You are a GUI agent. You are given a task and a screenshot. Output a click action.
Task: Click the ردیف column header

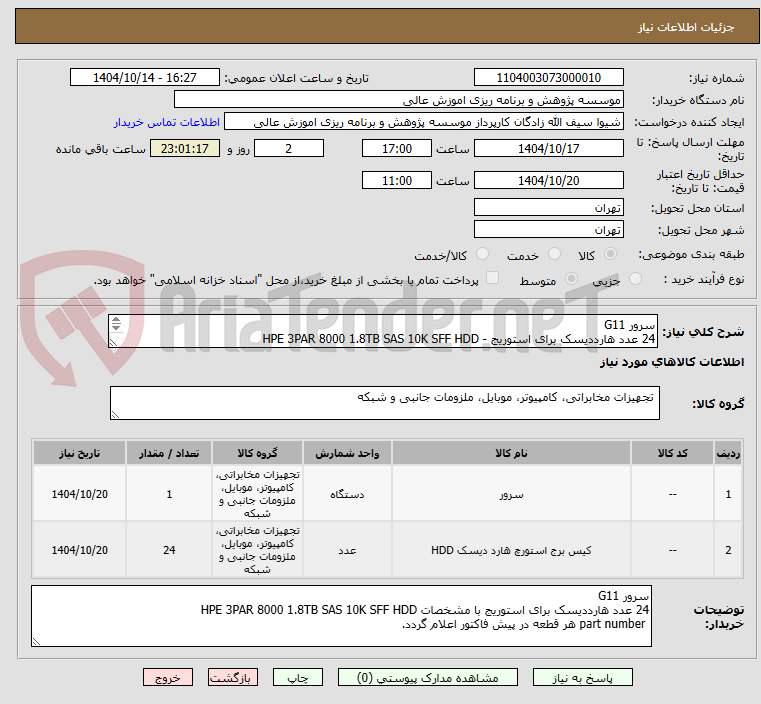point(728,453)
